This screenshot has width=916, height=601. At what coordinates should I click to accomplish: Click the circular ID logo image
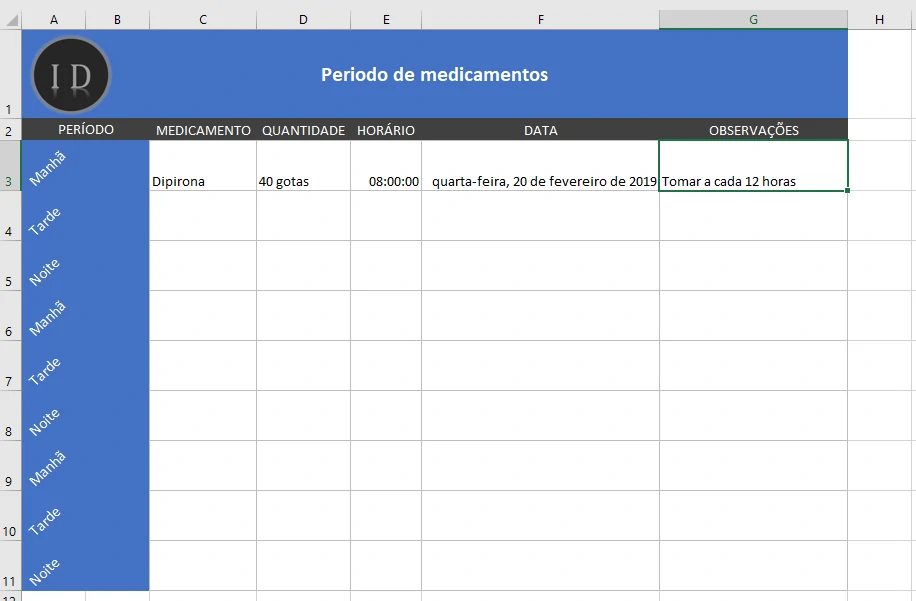pyautogui.click(x=69, y=73)
